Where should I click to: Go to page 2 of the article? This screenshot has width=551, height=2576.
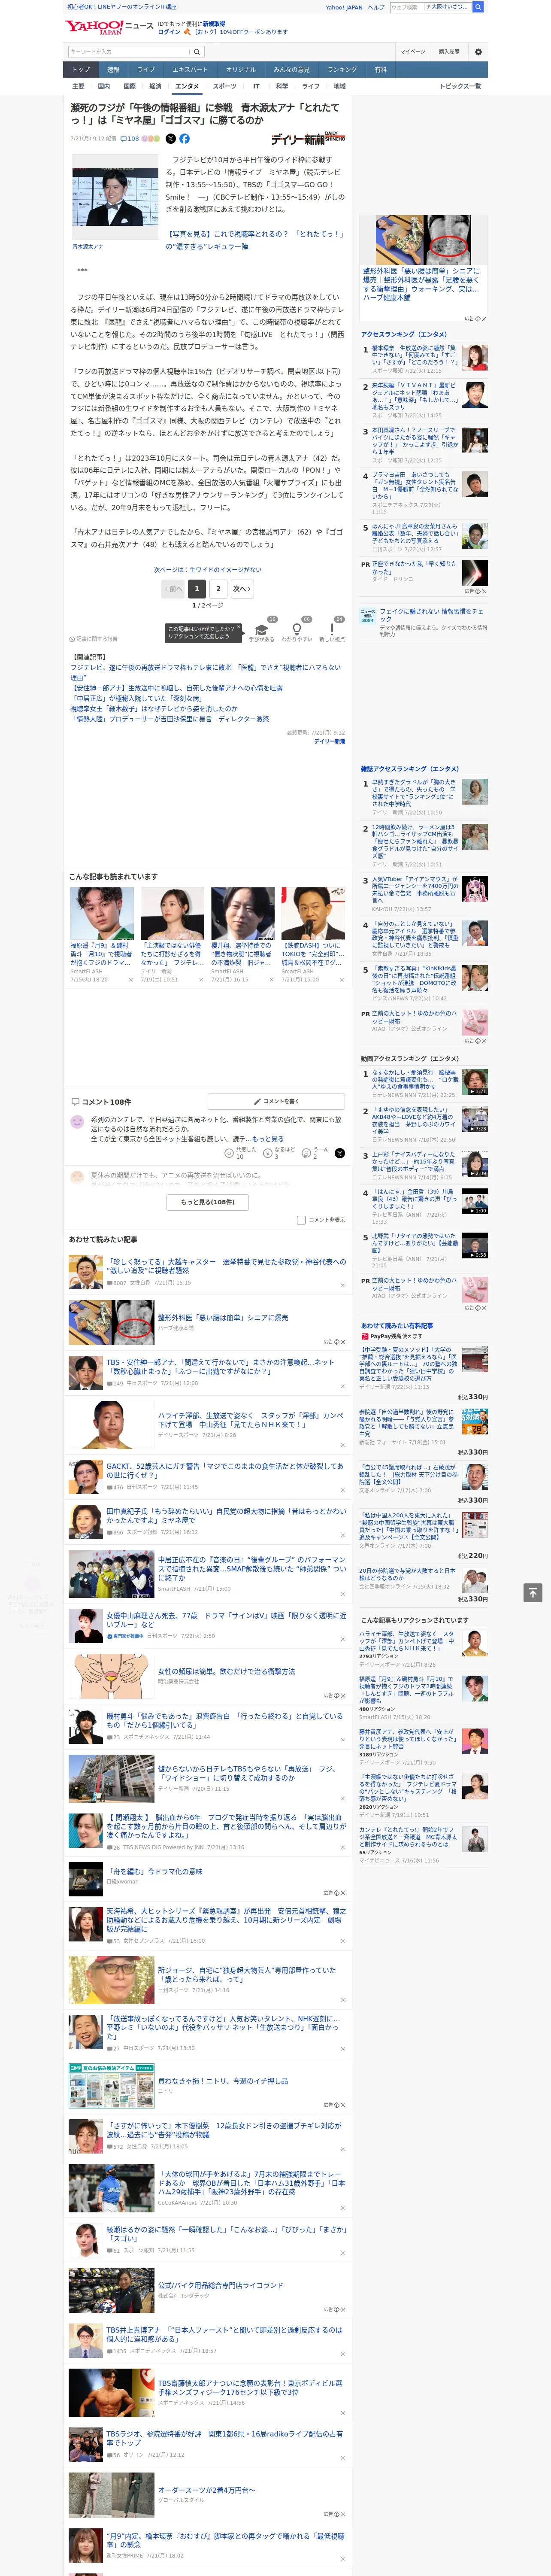[218, 589]
